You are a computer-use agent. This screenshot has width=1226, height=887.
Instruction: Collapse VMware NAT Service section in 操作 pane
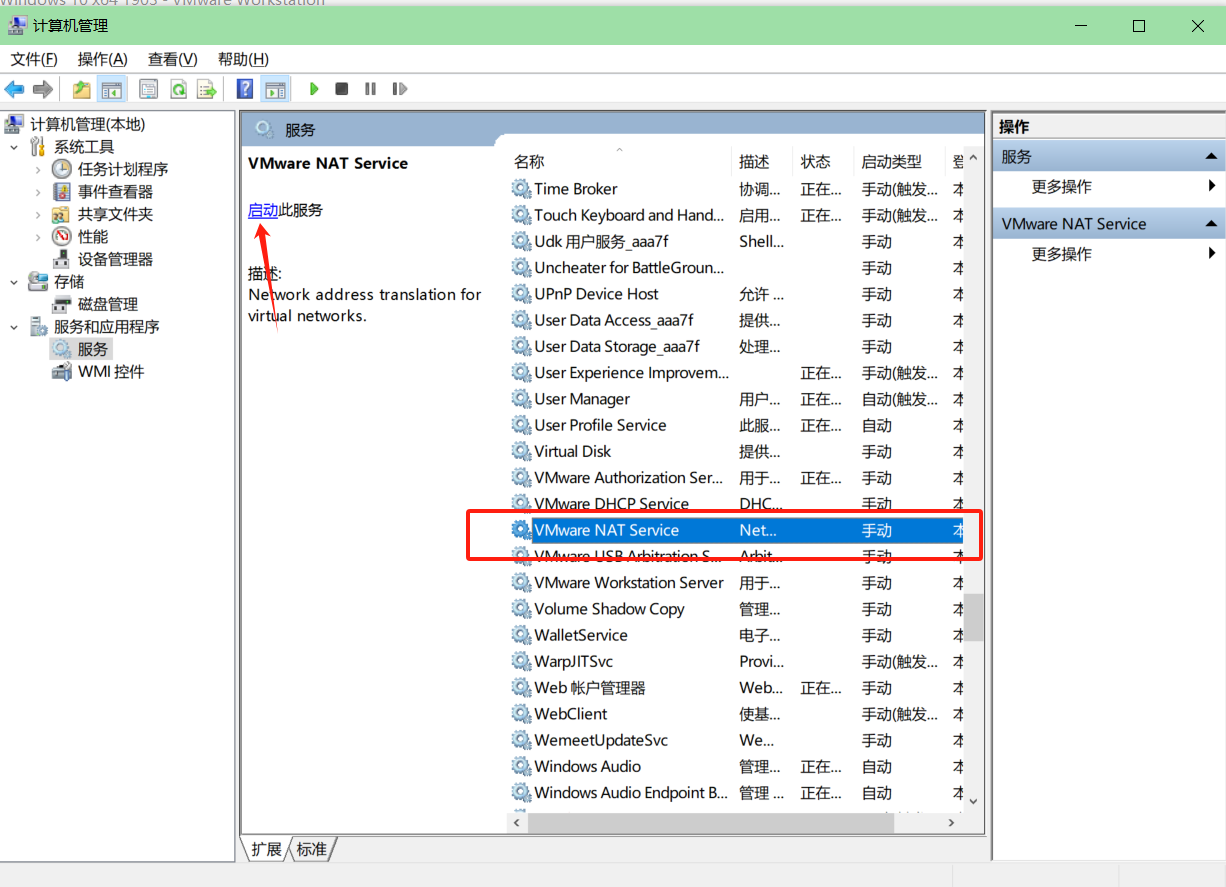click(1212, 224)
